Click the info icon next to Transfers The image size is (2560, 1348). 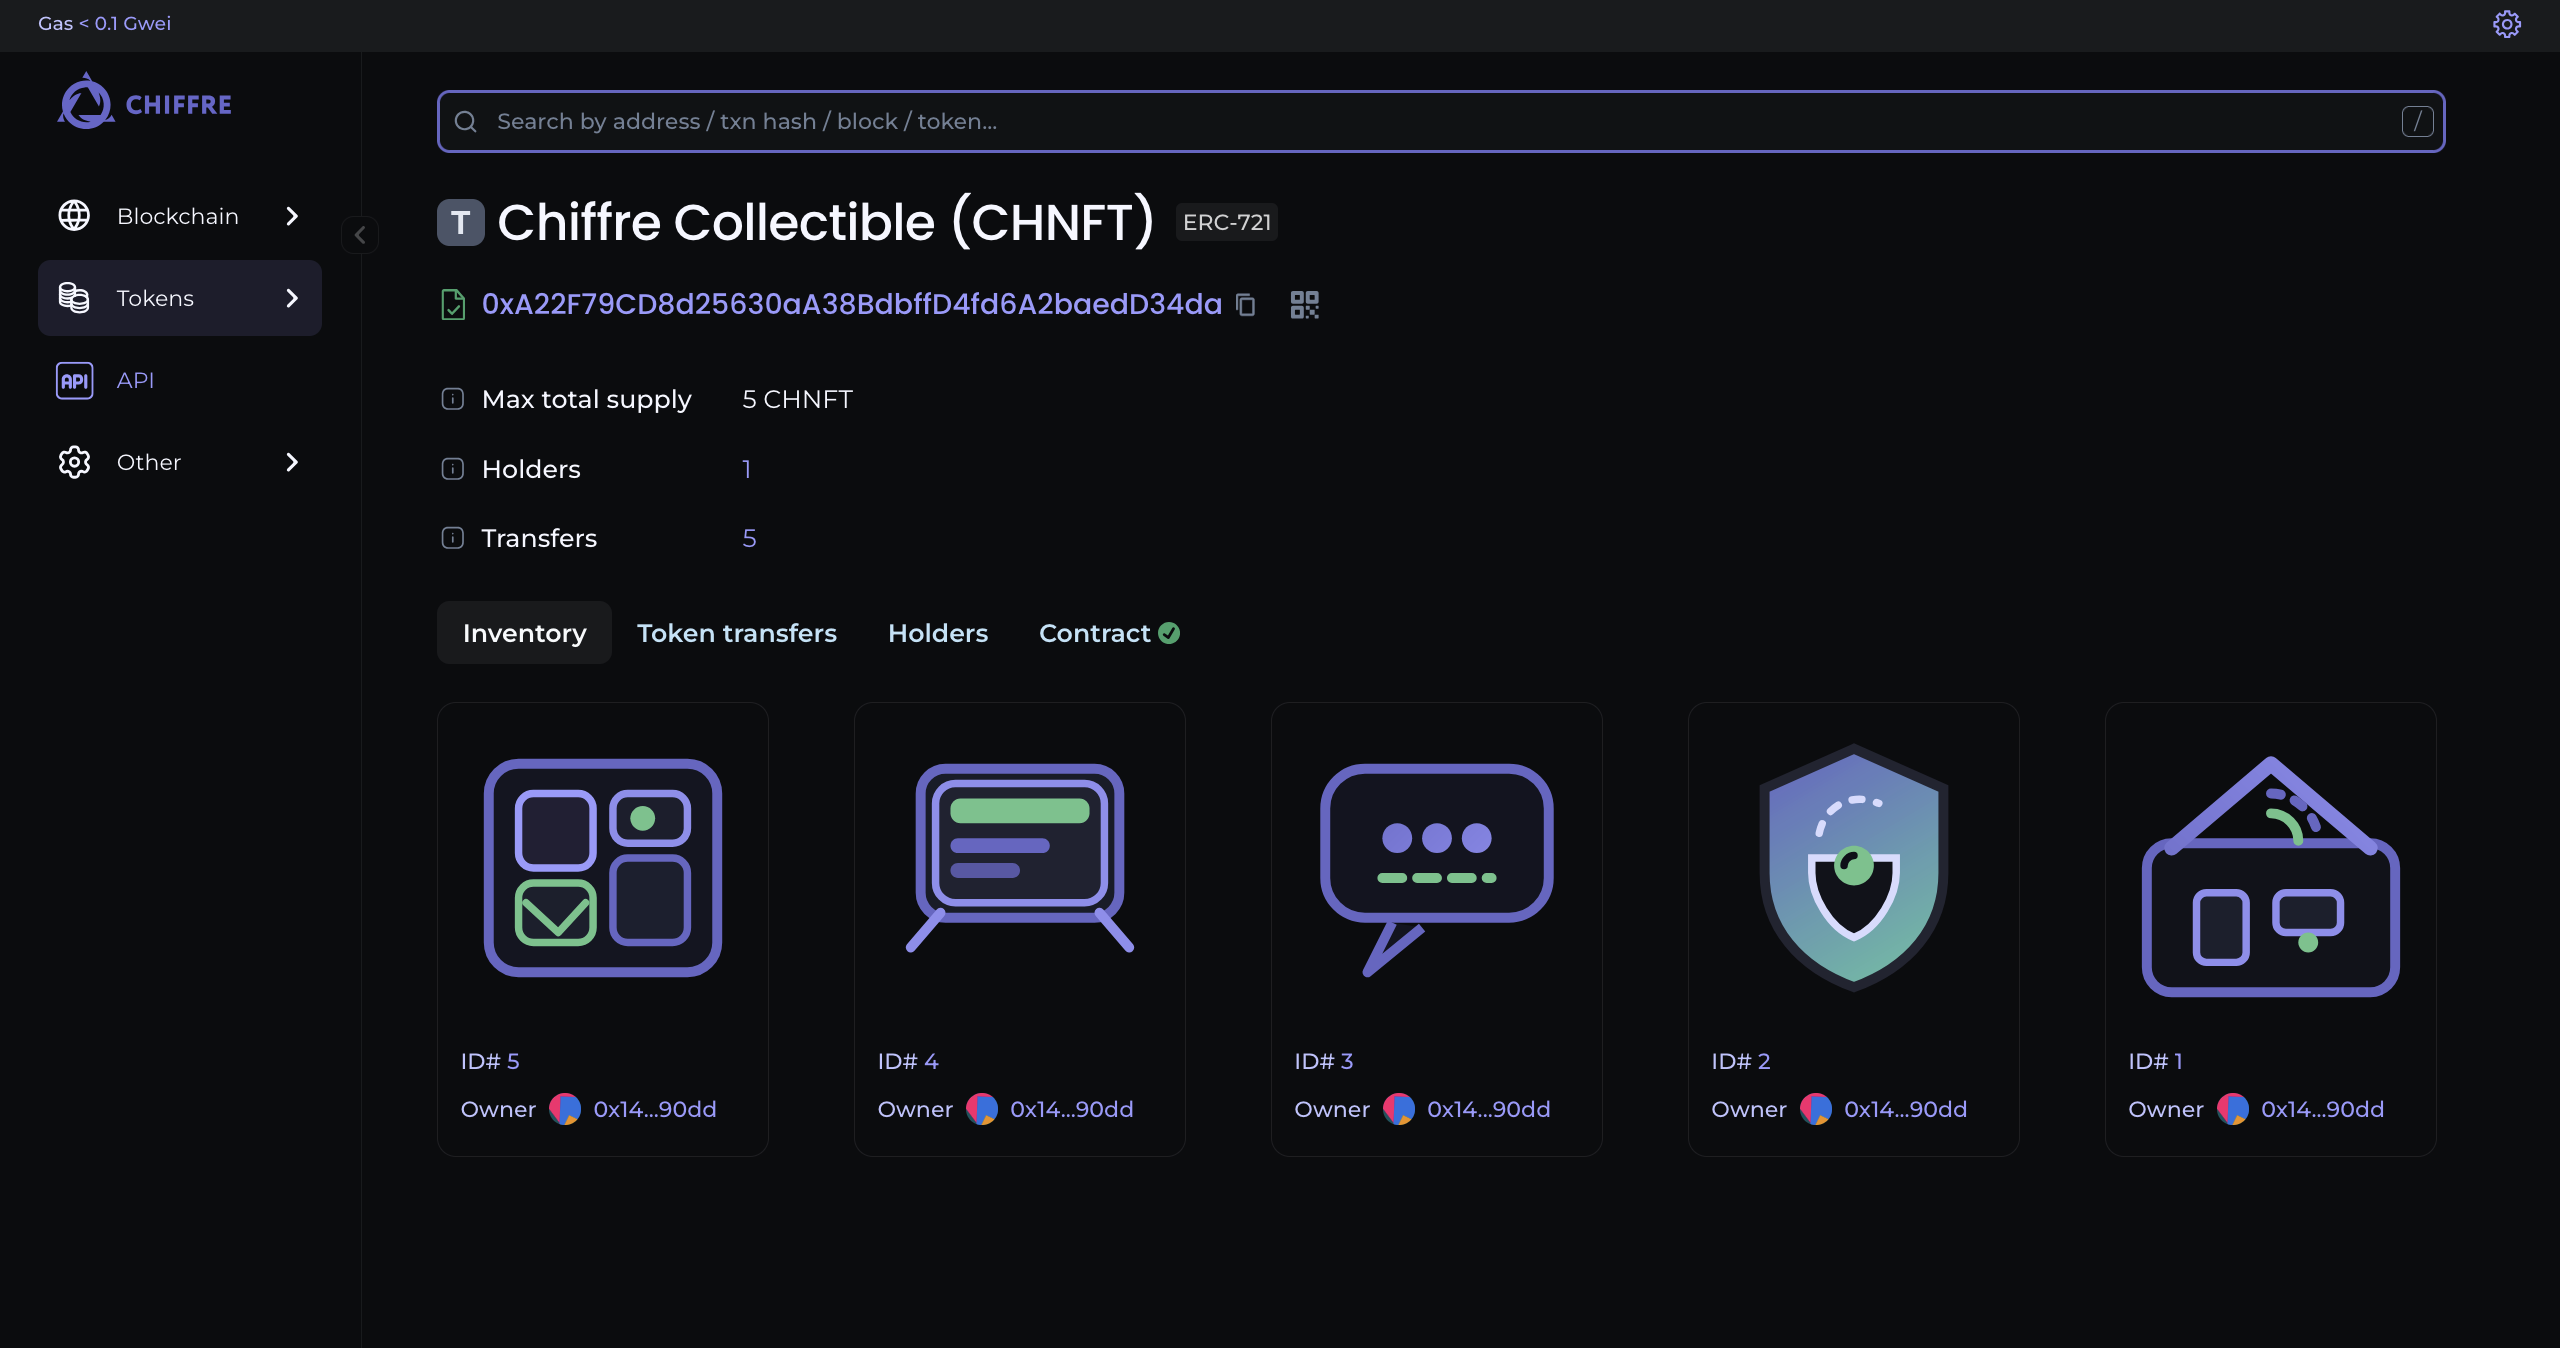point(452,538)
